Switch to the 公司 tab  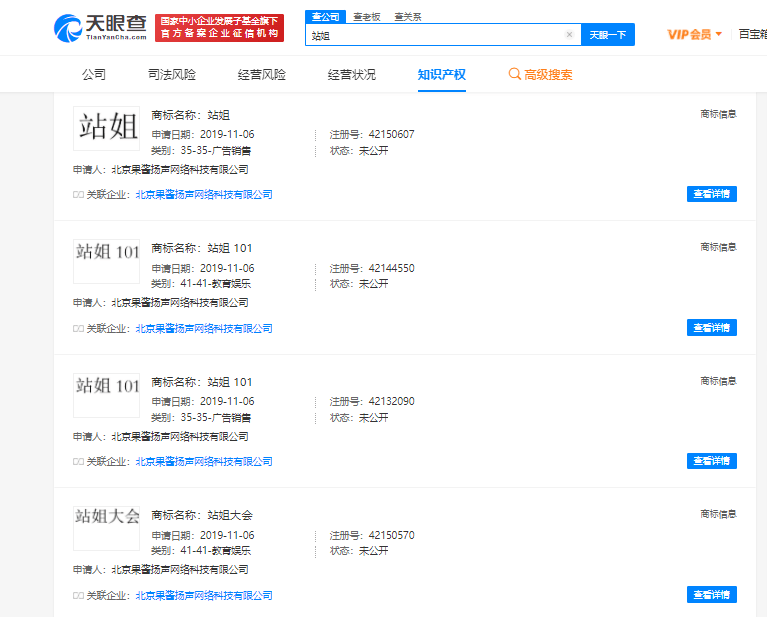tap(93, 74)
